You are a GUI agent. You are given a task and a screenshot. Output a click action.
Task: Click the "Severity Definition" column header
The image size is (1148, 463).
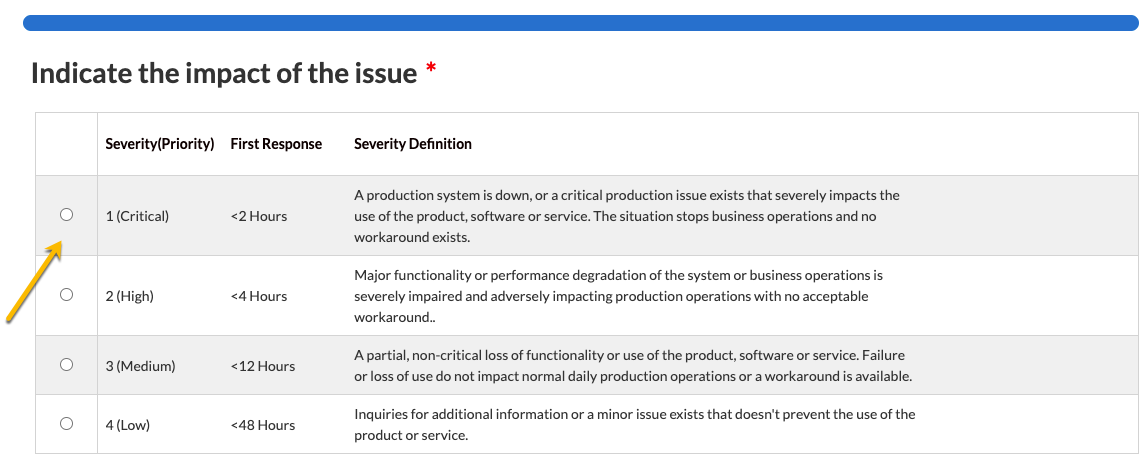(413, 144)
